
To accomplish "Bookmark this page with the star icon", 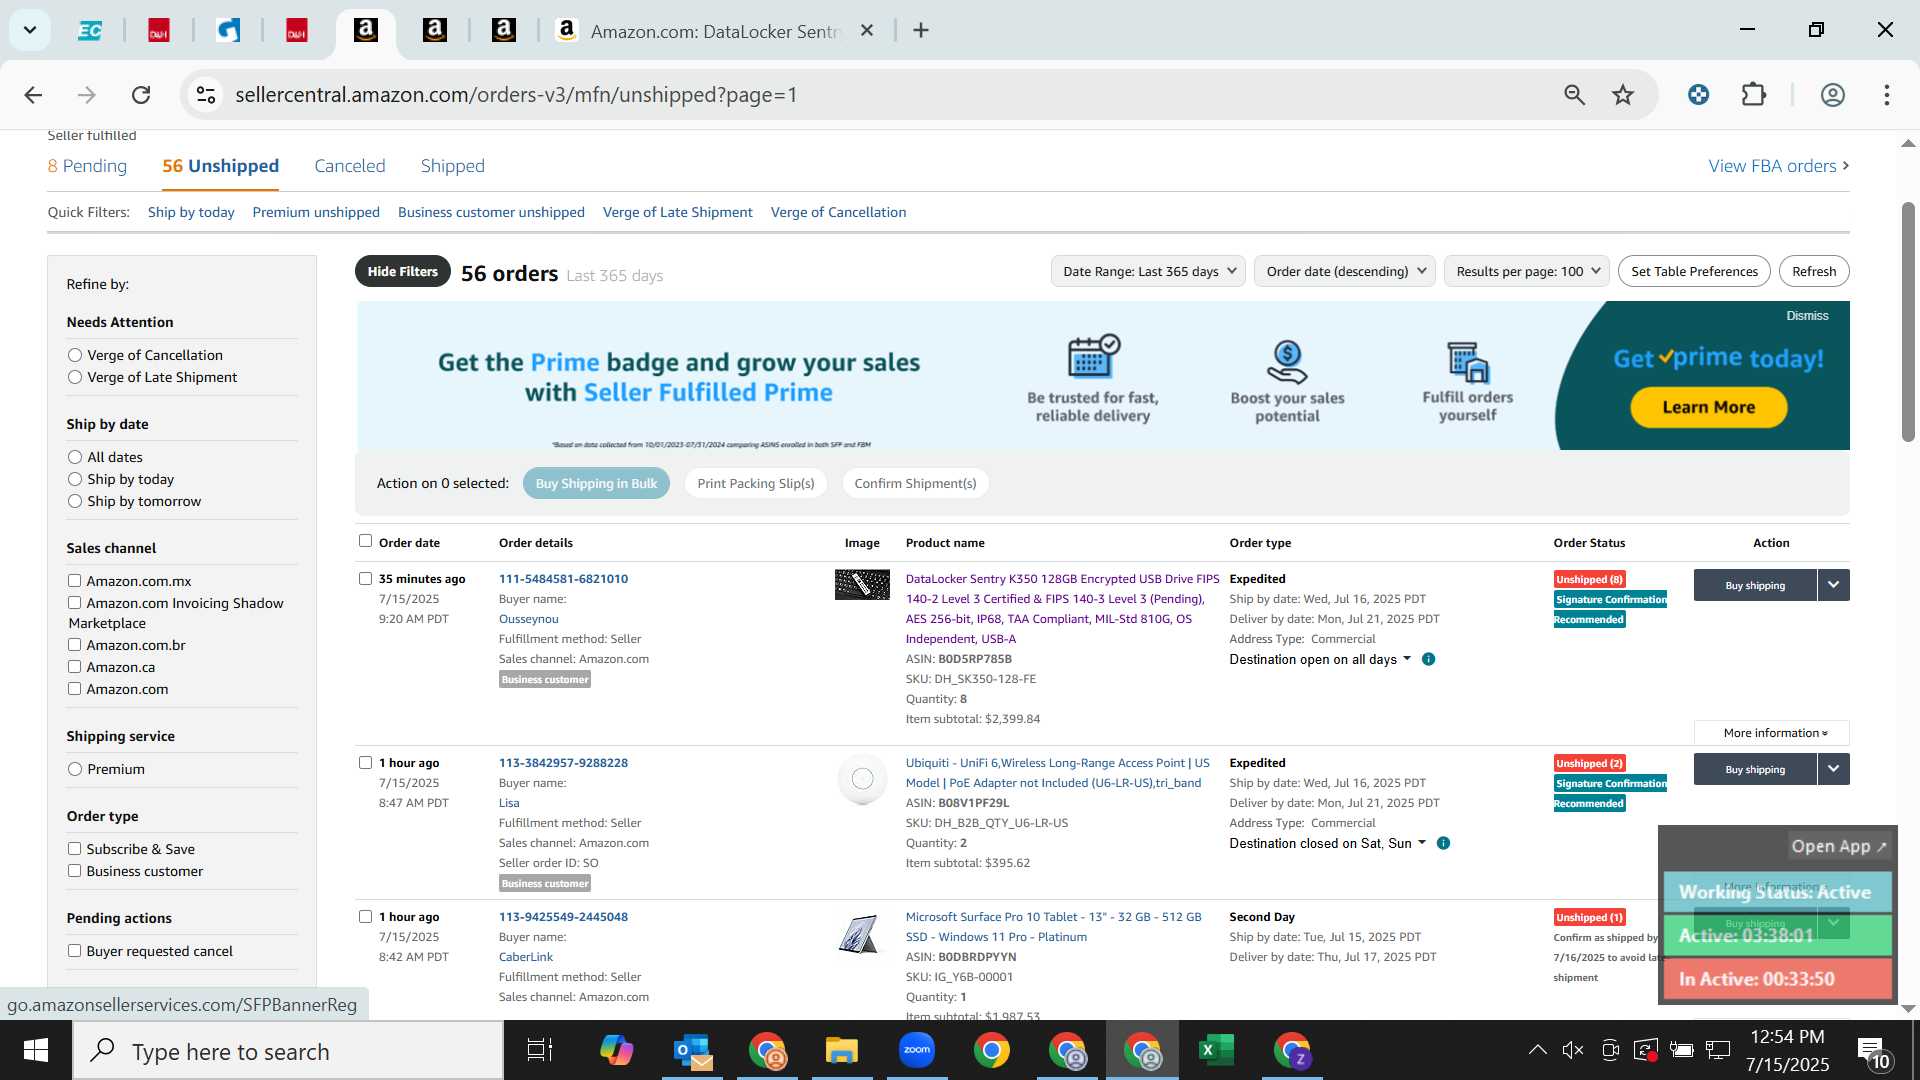I will (x=1623, y=95).
